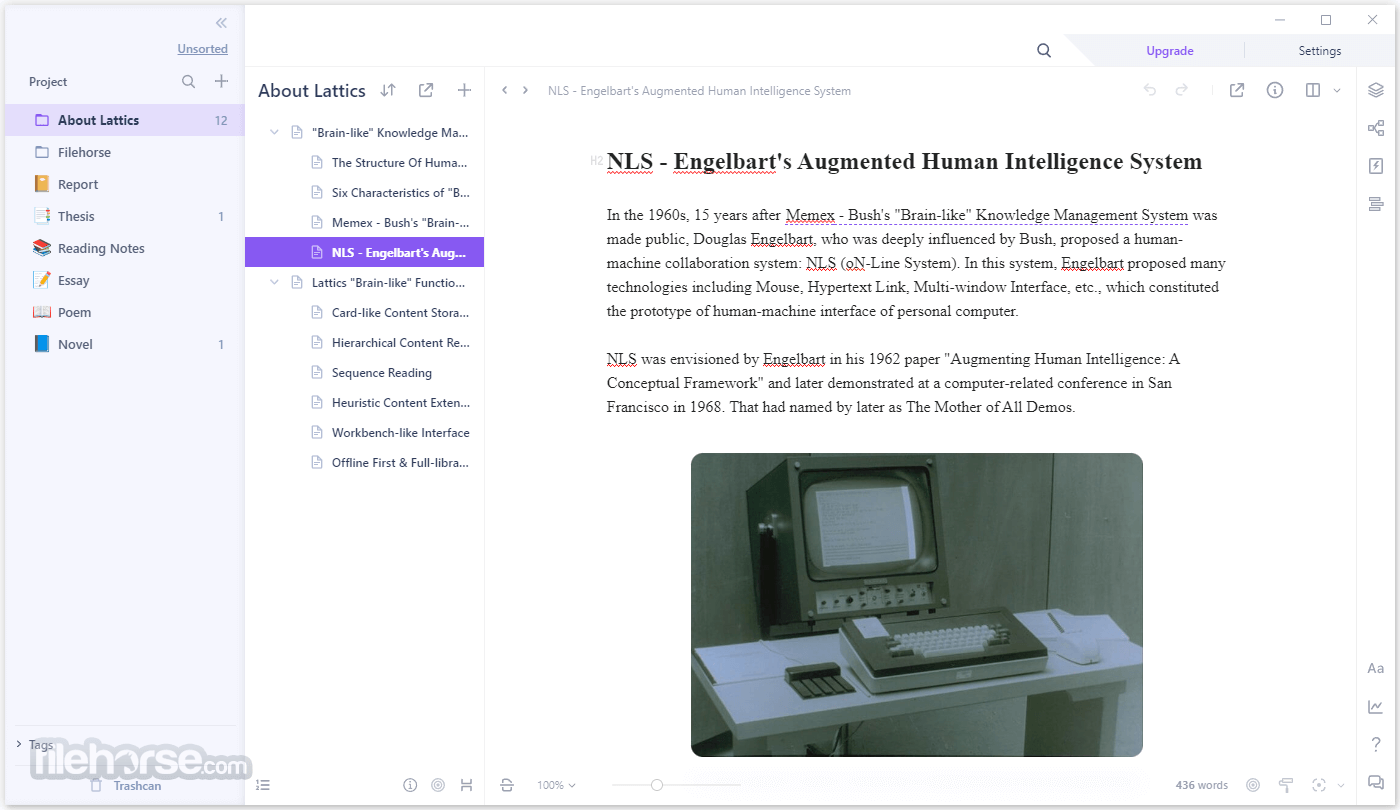The width and height of the screenshot is (1400, 810).
Task: Toggle the split view layout icon
Action: pos(1313,90)
